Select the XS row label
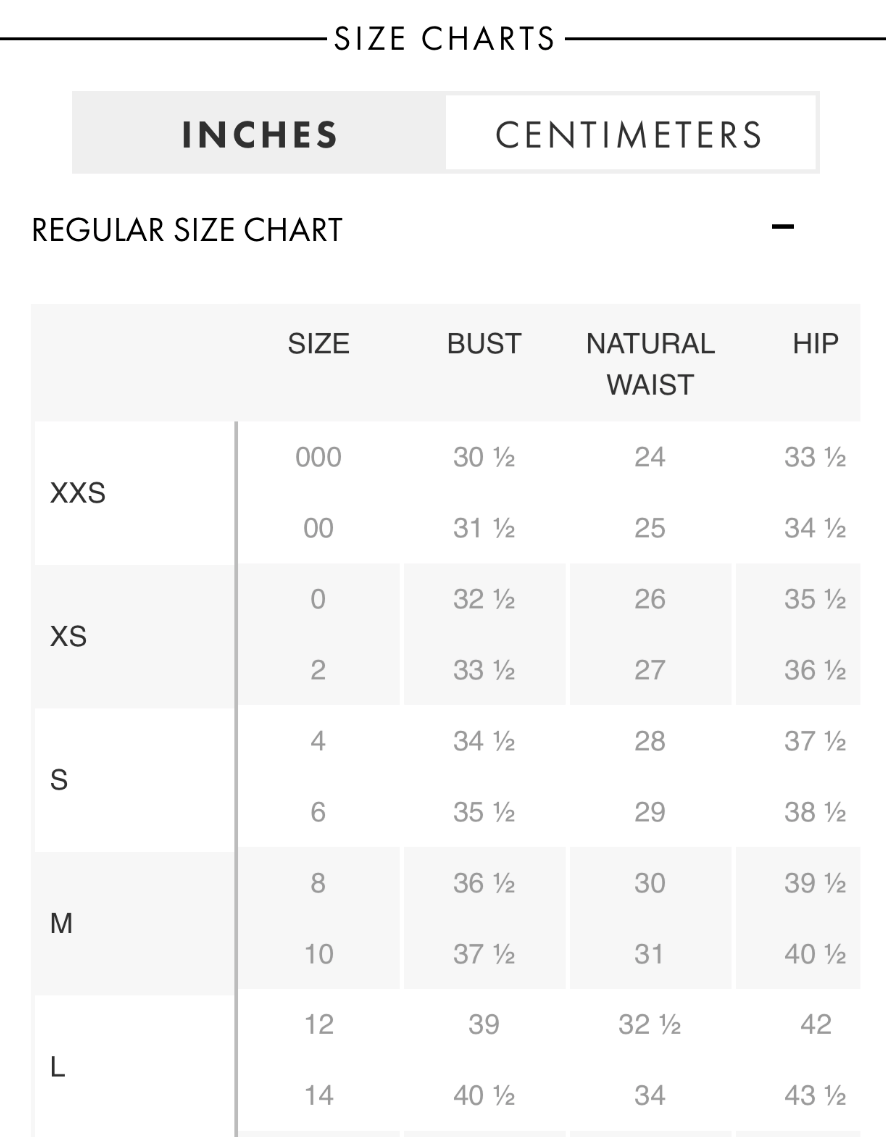 tap(68, 636)
